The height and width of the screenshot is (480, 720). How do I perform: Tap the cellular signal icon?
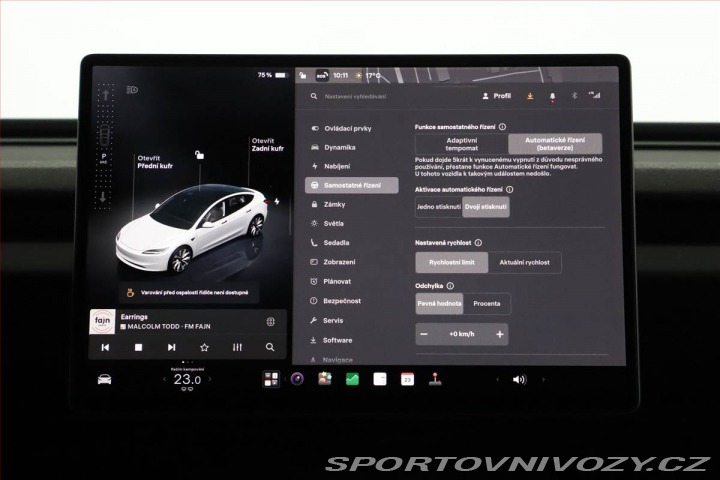[x=594, y=96]
